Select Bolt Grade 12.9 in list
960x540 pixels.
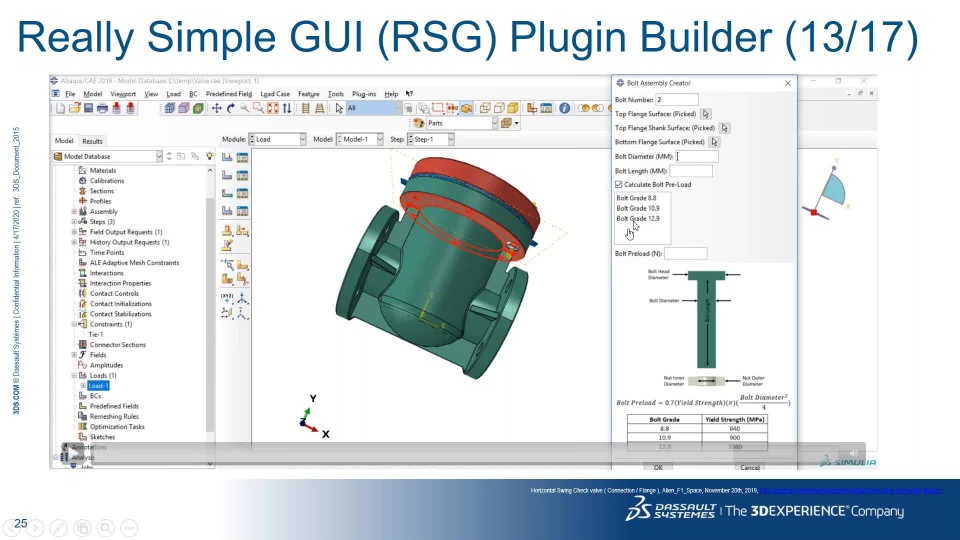click(638, 219)
